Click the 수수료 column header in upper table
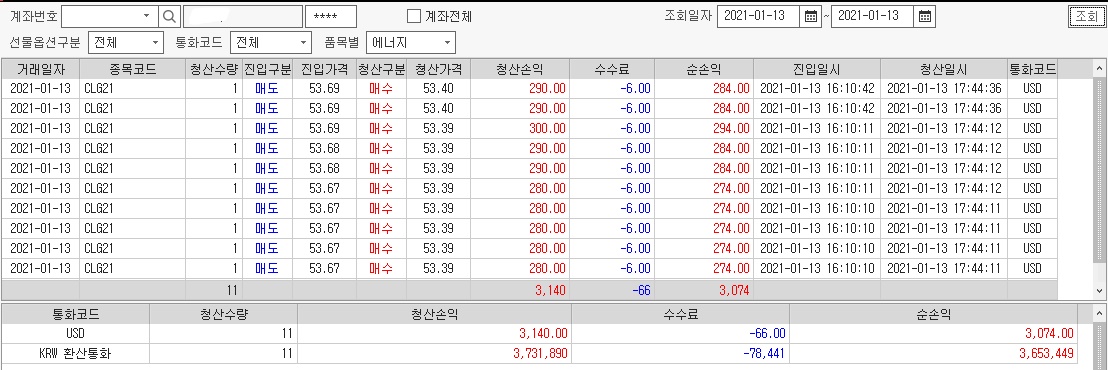The width and height of the screenshot is (1108, 370). 613,69
